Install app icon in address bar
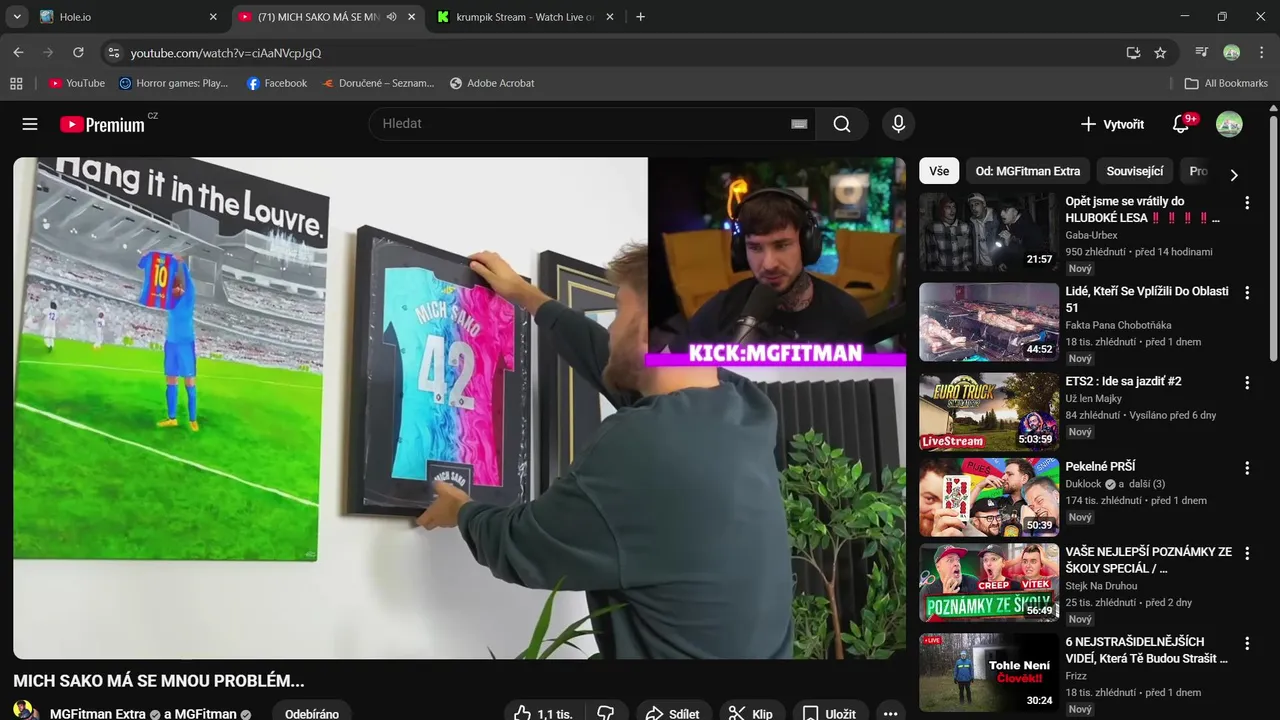 [1133, 52]
